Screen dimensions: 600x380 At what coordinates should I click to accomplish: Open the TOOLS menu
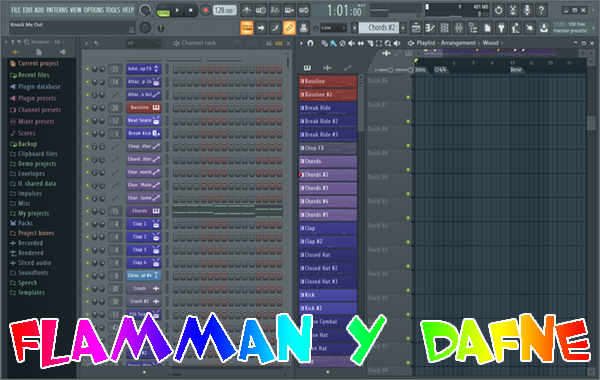click(113, 10)
